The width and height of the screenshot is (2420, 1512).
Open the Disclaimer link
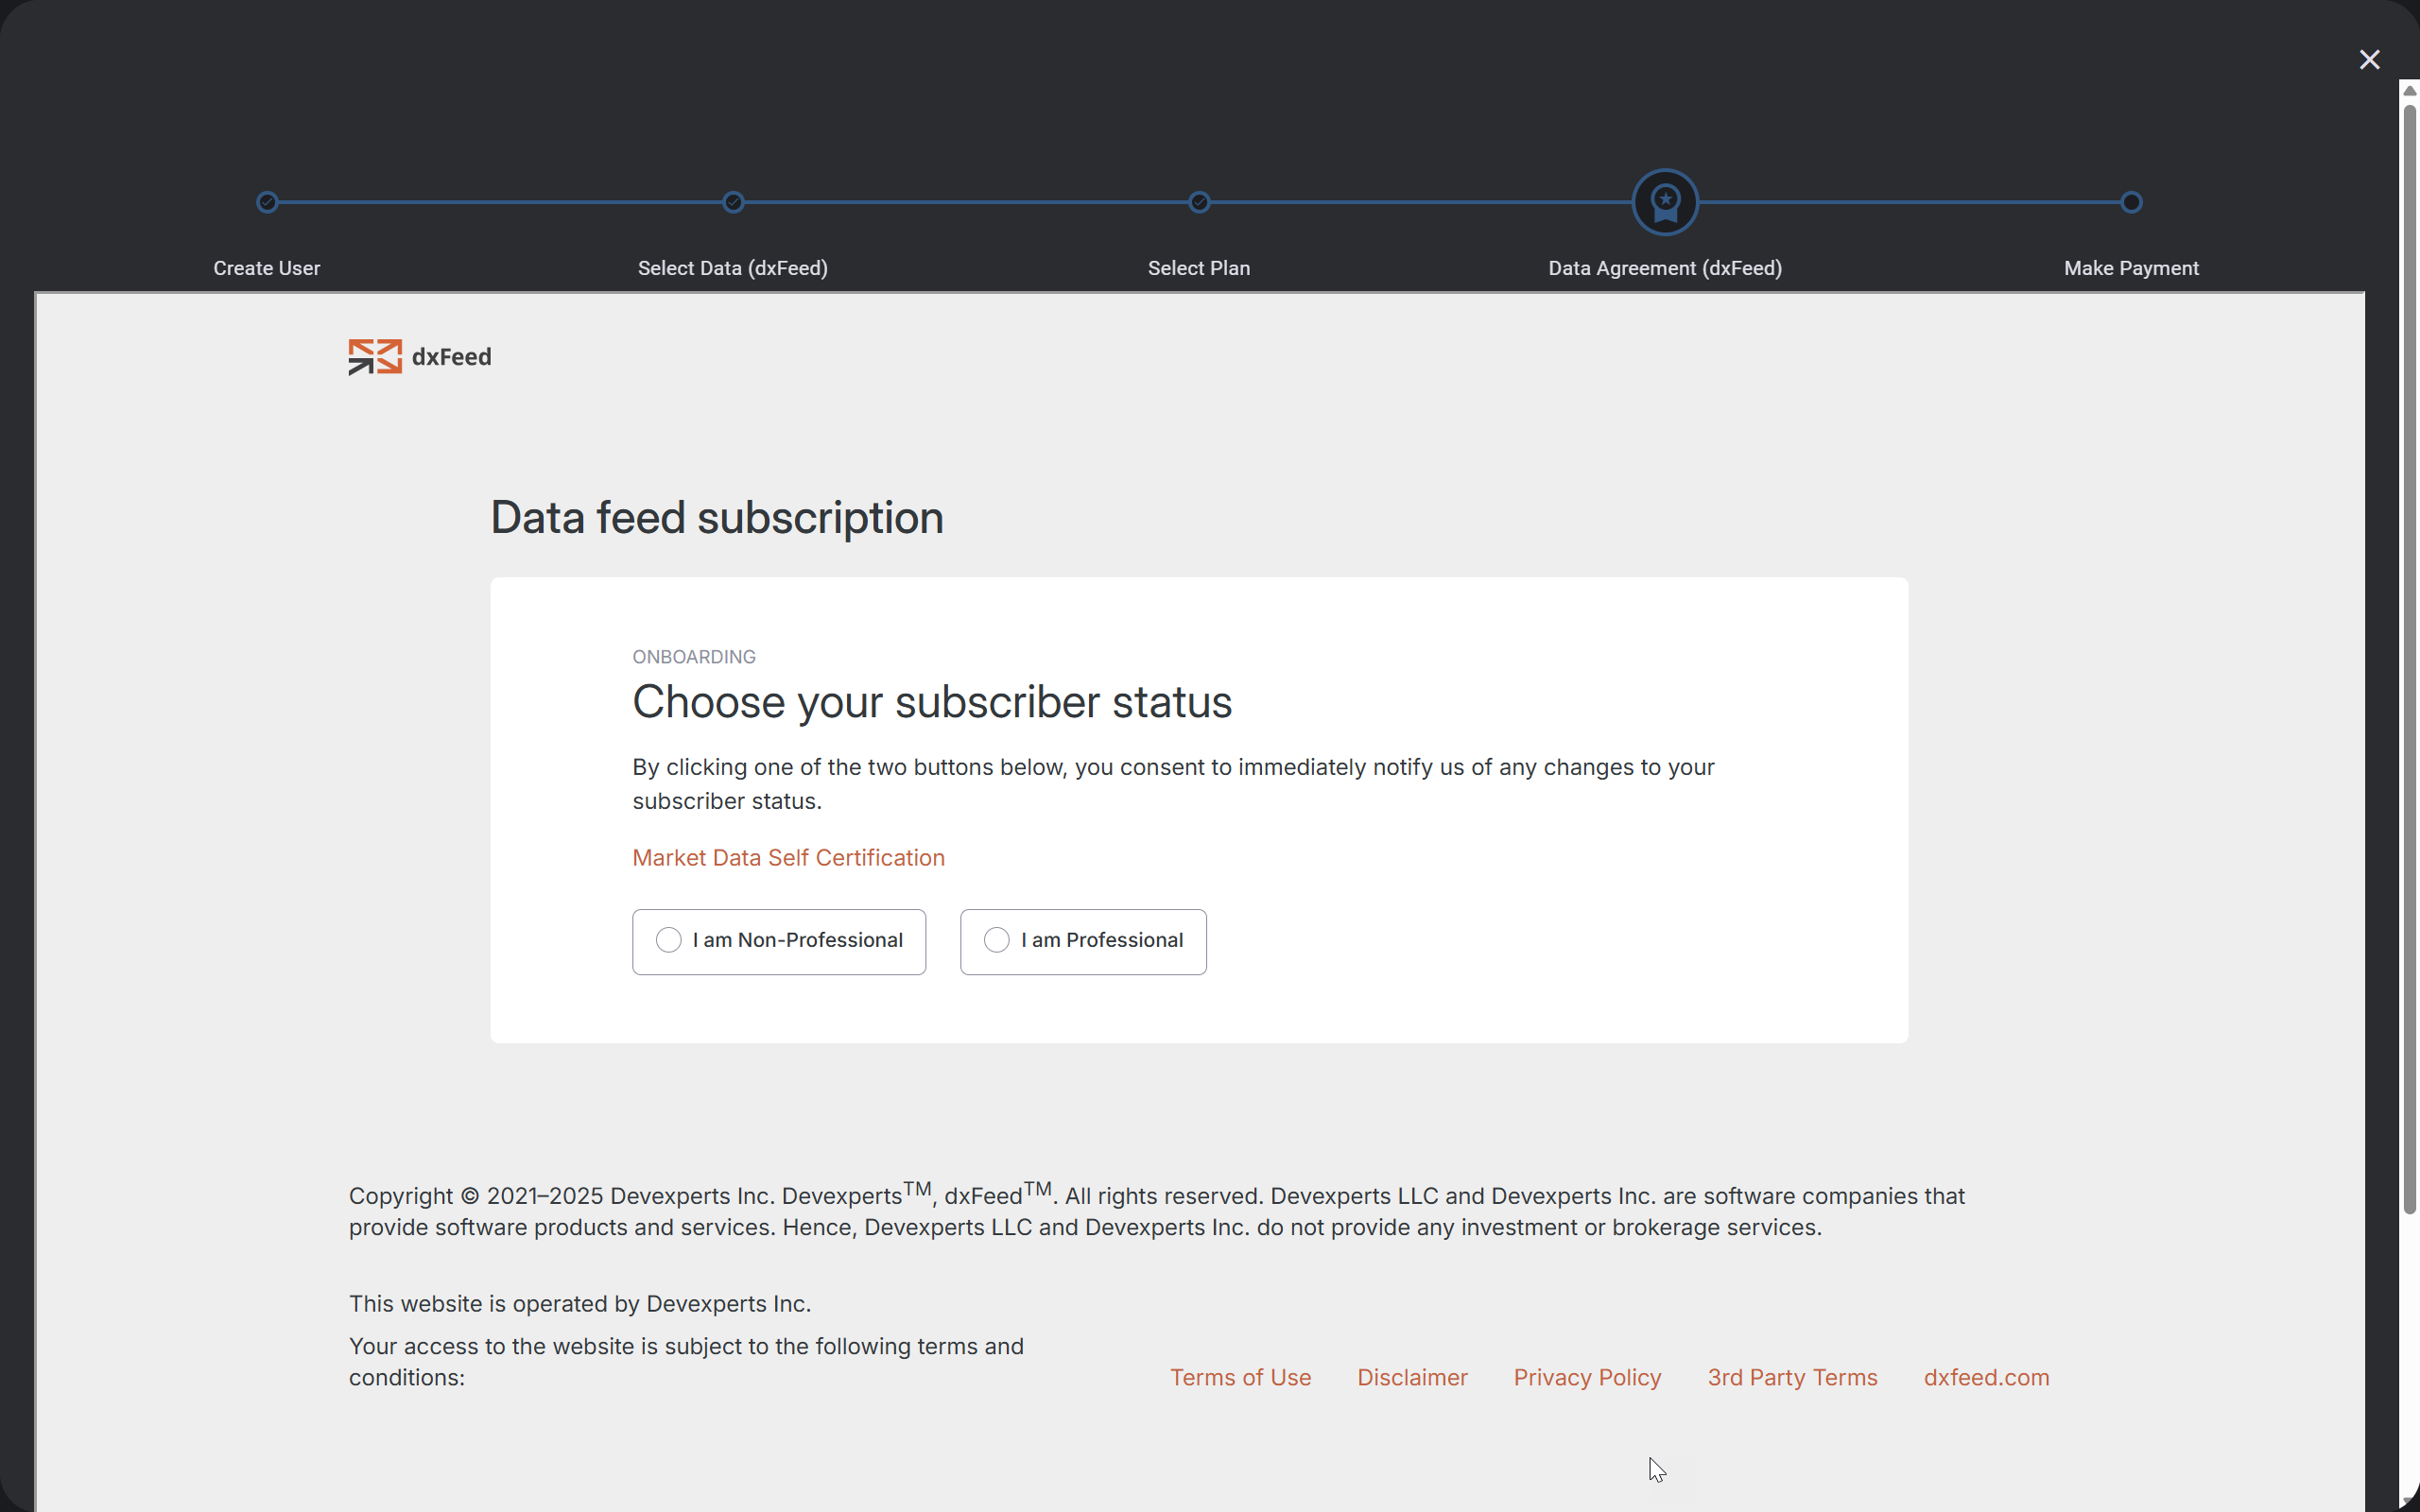pyautogui.click(x=1412, y=1377)
